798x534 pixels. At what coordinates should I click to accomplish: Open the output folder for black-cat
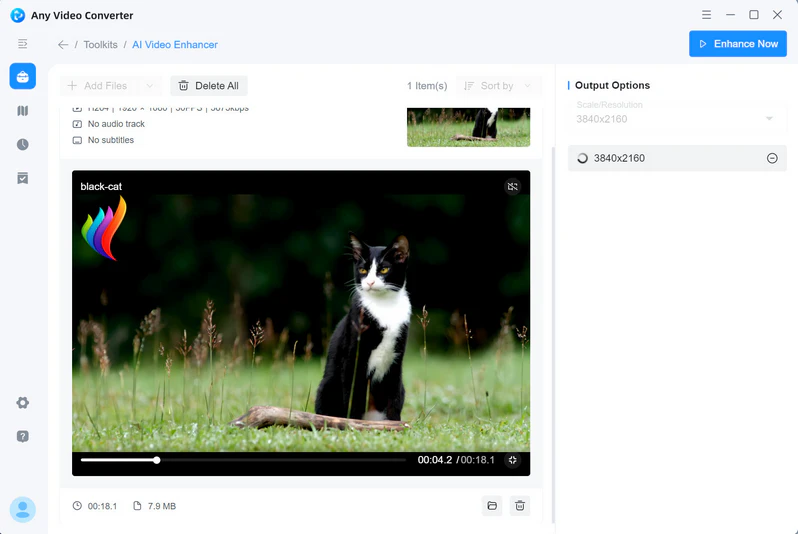coord(492,506)
